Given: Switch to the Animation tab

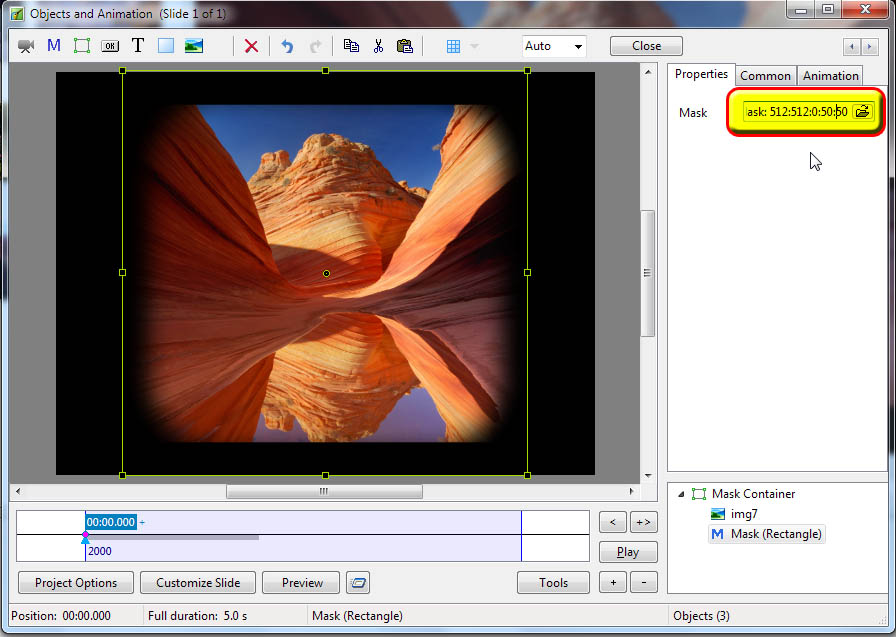Looking at the screenshot, I should coord(830,76).
